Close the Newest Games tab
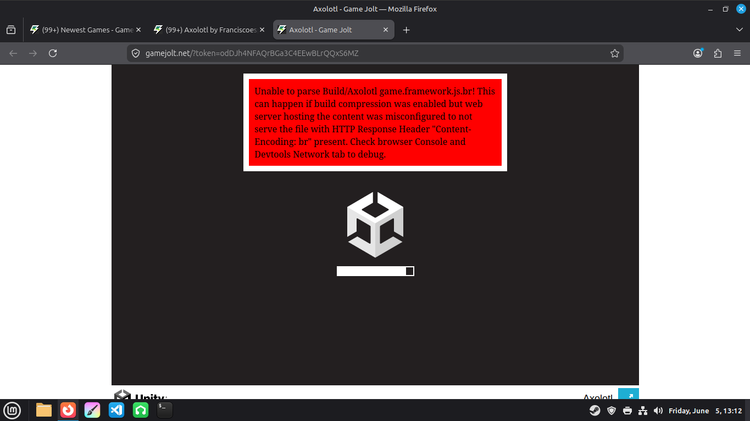Screen dimensions: 750x421 tap(138, 30)
